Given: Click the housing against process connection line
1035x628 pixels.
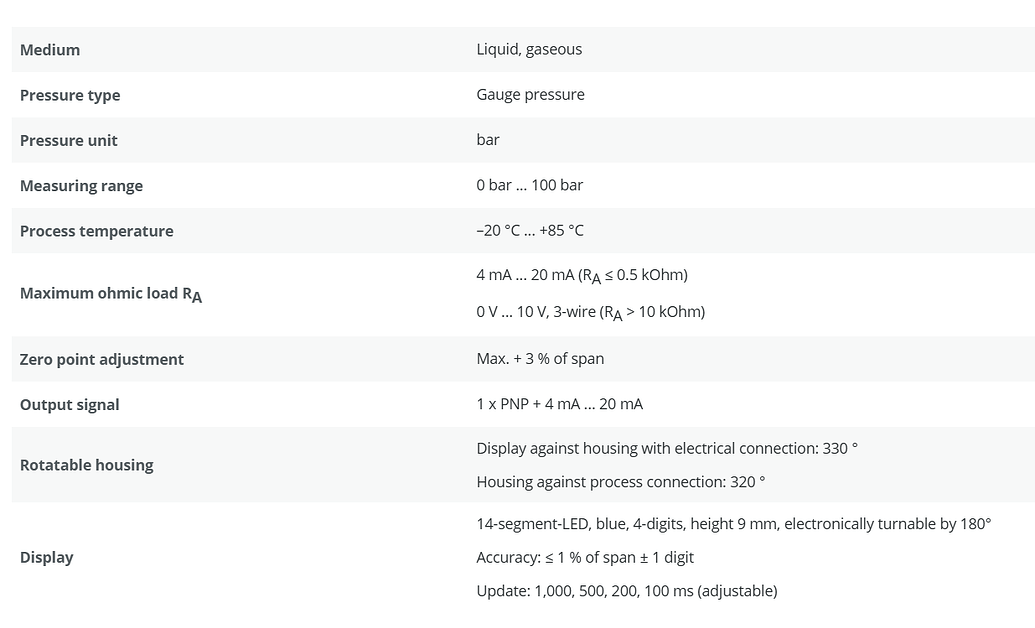Looking at the screenshot, I should click(x=620, y=482).
